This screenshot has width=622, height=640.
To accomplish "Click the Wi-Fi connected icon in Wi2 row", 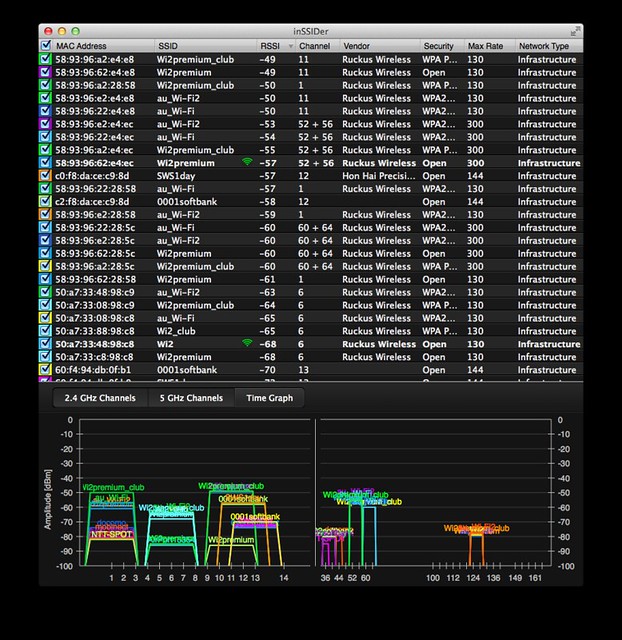I will coord(247,343).
